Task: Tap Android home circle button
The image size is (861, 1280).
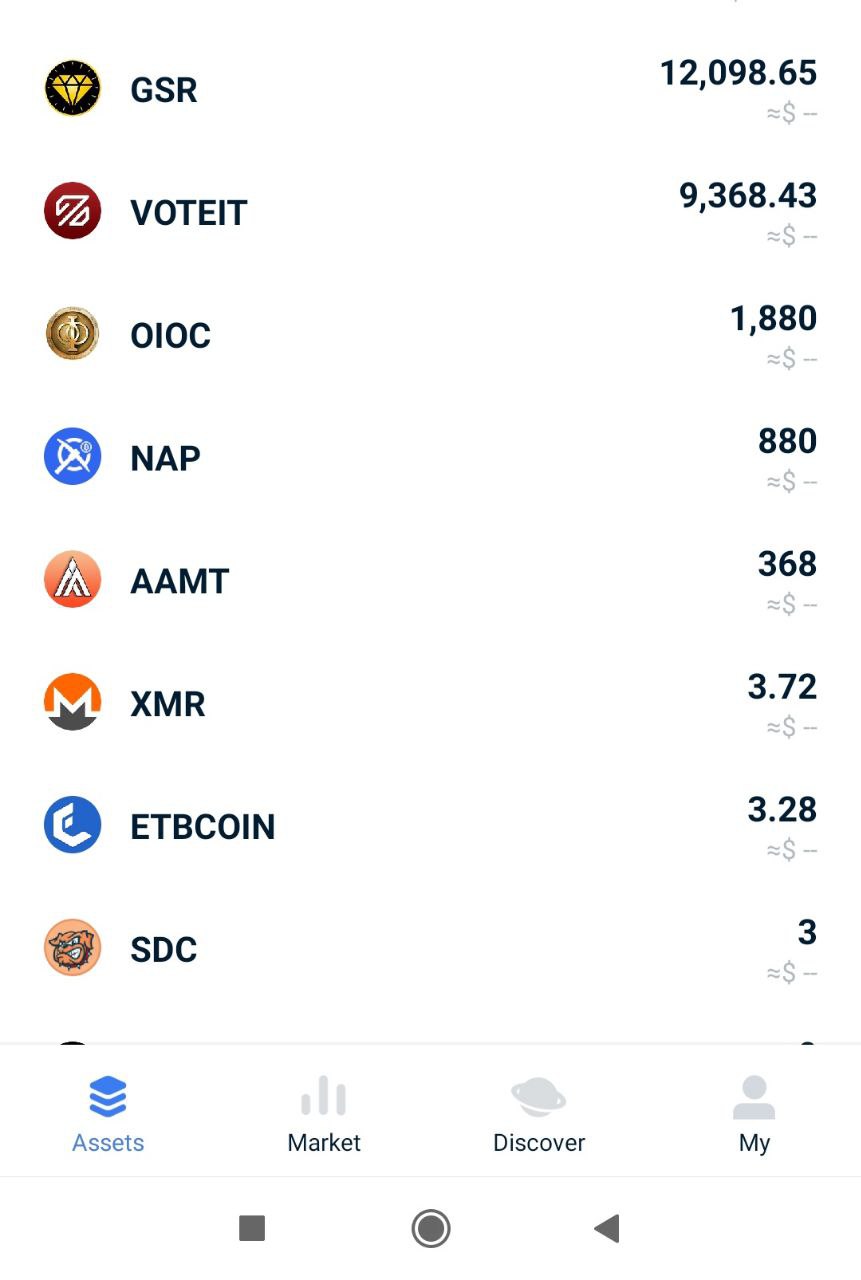Action: click(431, 1228)
